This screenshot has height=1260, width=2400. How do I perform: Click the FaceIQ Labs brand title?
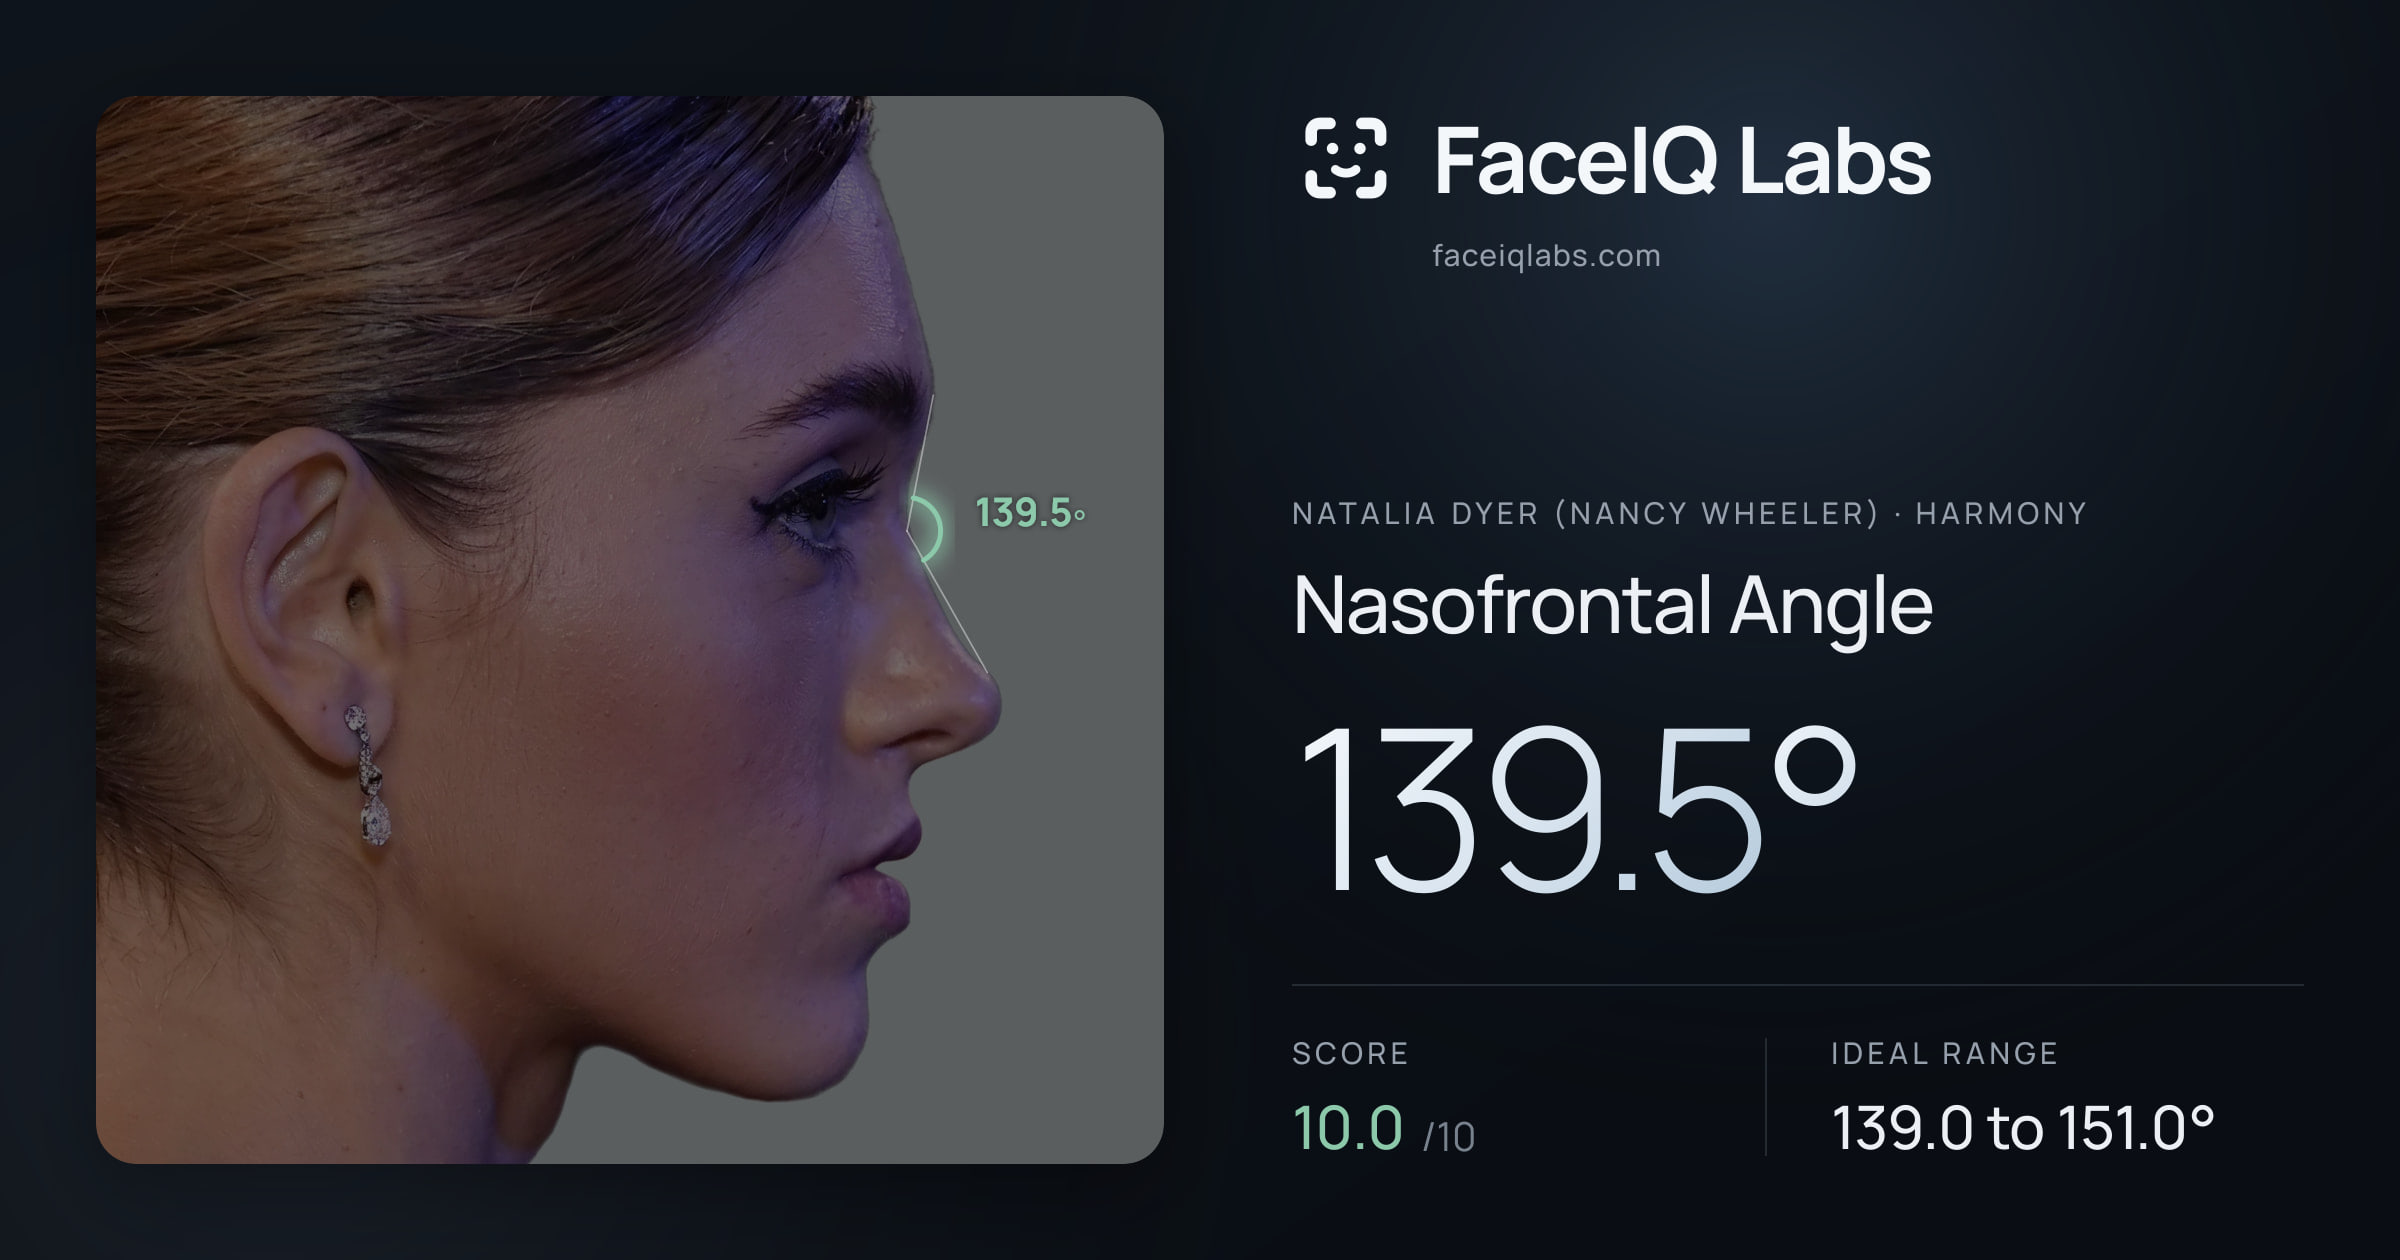pyautogui.click(x=1682, y=160)
